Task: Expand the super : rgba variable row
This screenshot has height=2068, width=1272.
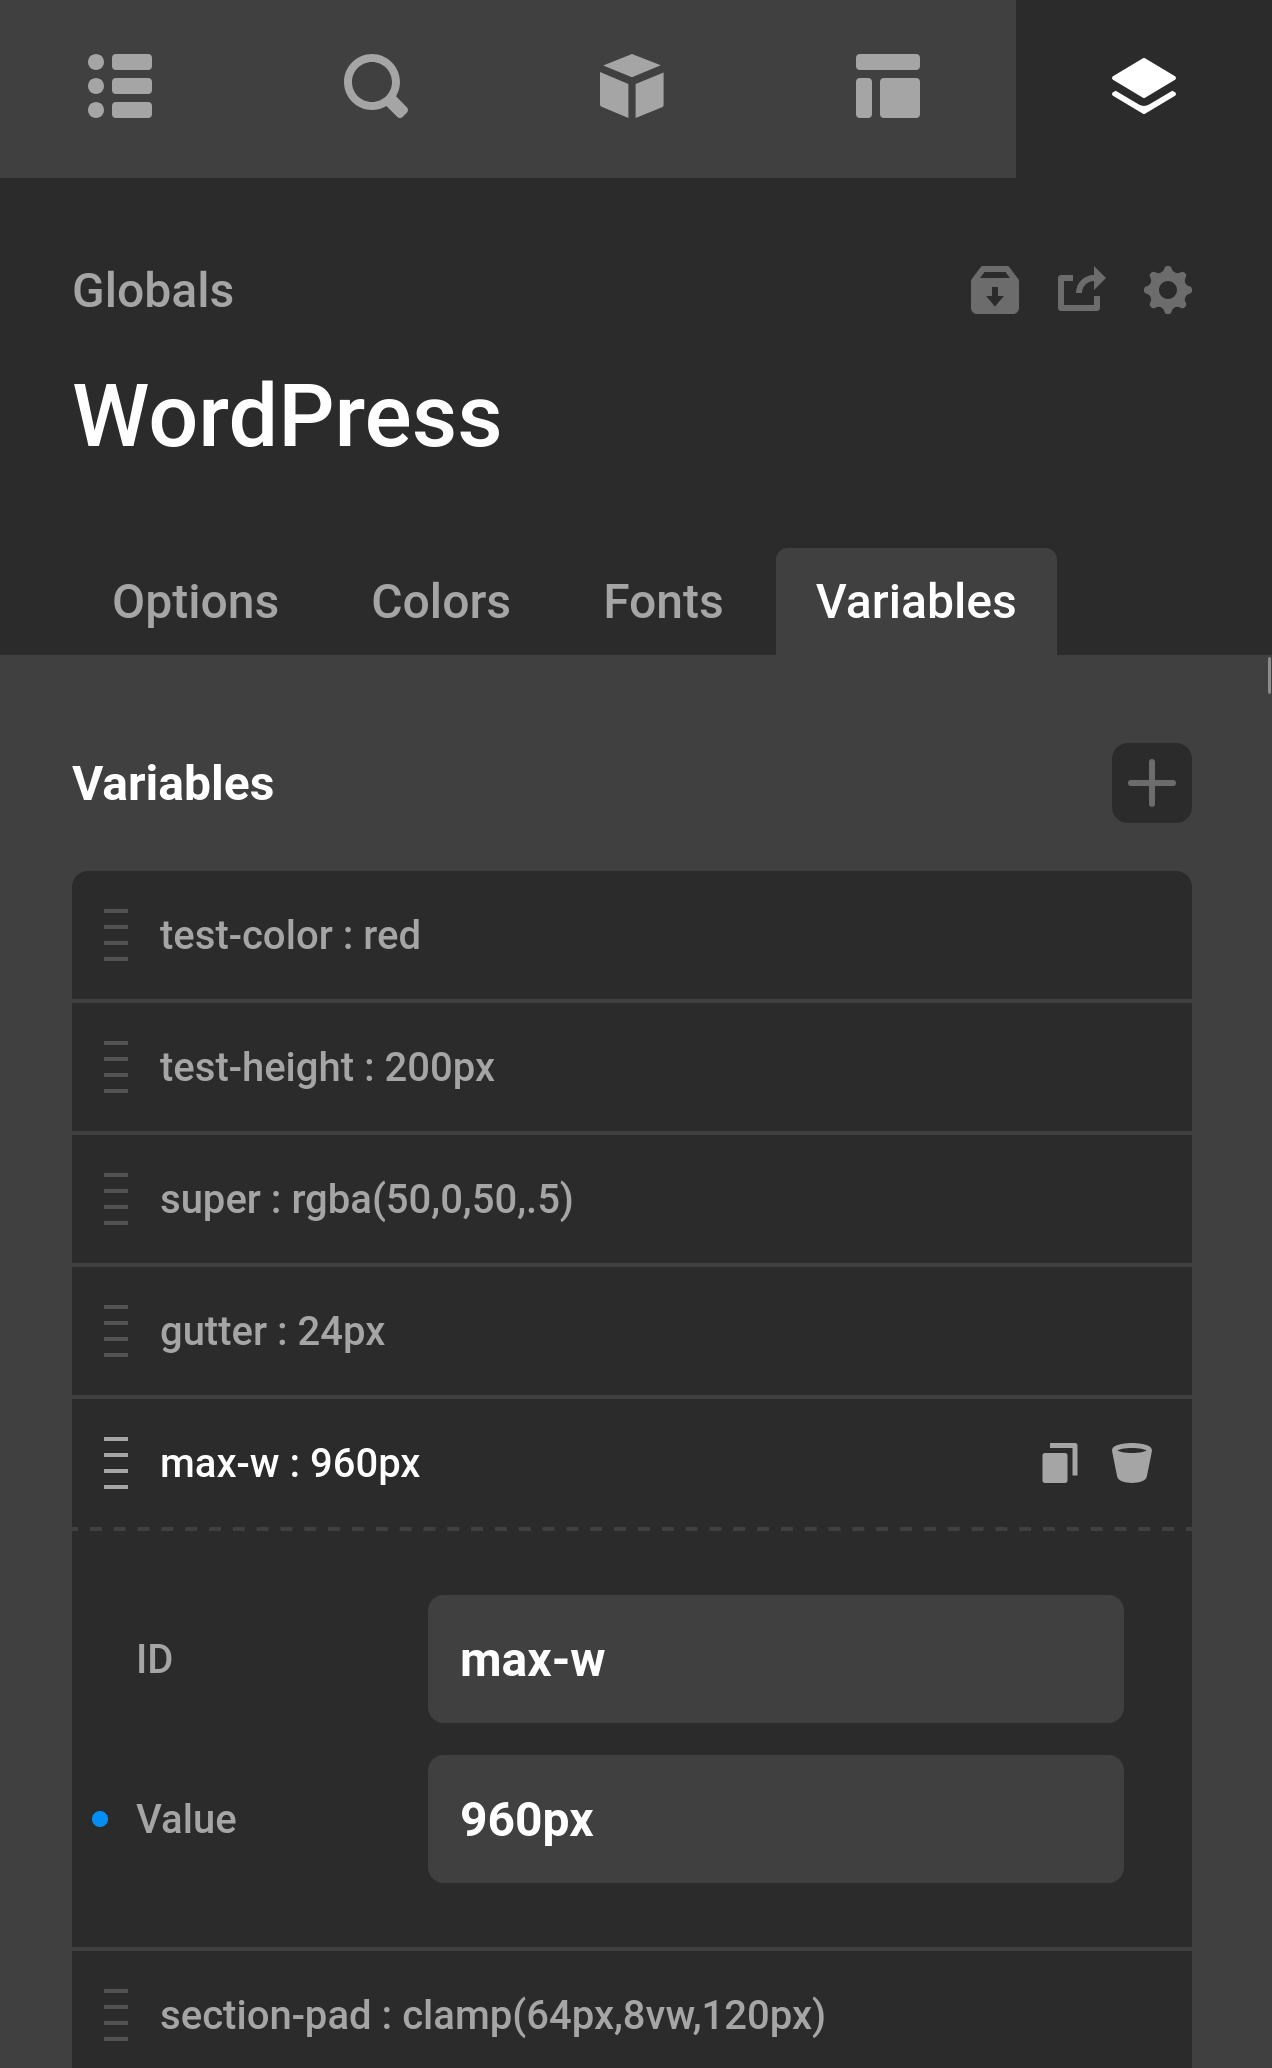Action: 632,1199
